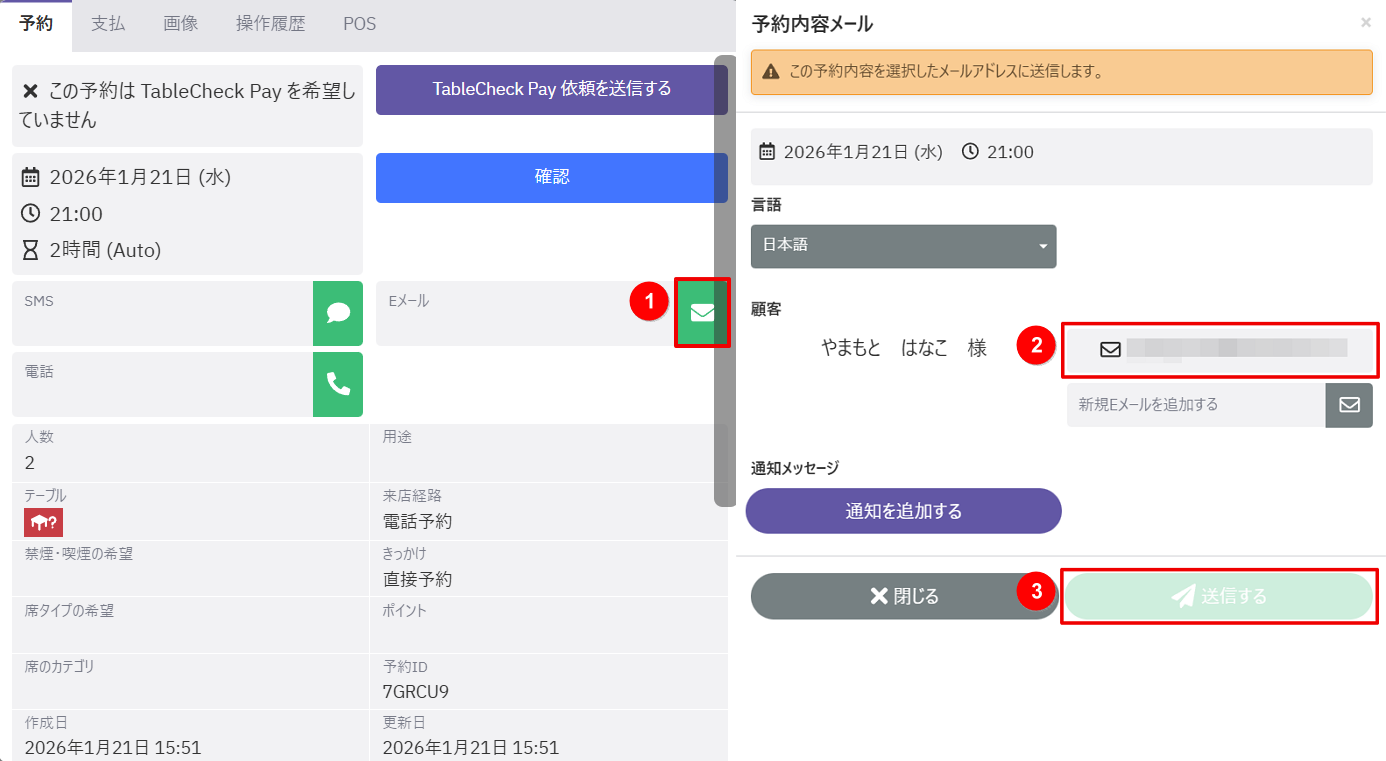1386x761 pixels.
Task: Open the POS tab
Action: (360, 24)
